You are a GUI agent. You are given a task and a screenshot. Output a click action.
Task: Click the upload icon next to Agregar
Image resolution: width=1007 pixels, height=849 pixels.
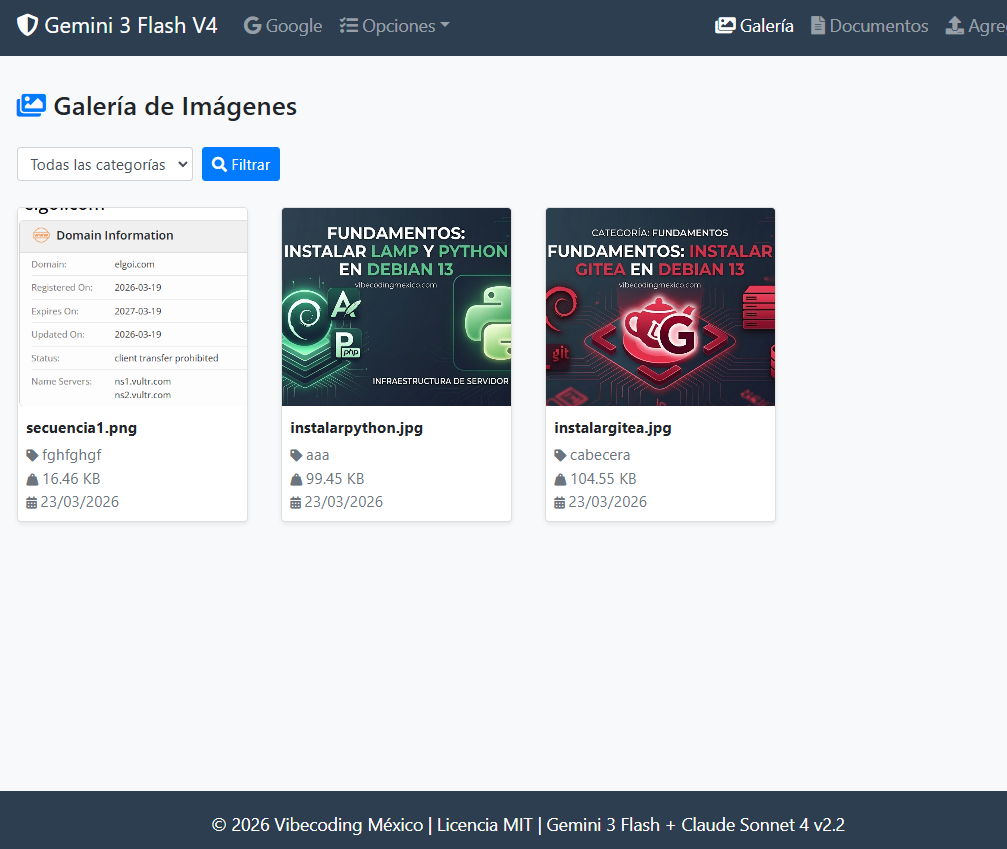[x=955, y=26]
